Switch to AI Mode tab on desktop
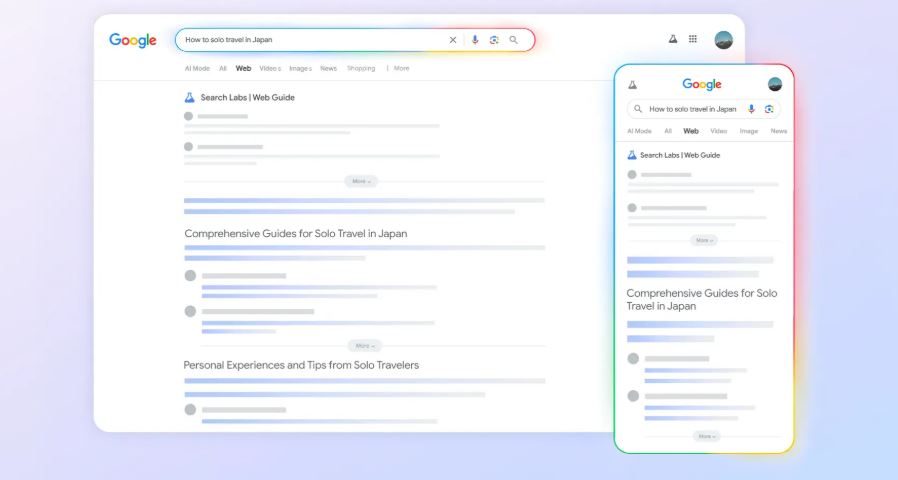Viewport: 898px width, 480px height. pyautogui.click(x=197, y=69)
